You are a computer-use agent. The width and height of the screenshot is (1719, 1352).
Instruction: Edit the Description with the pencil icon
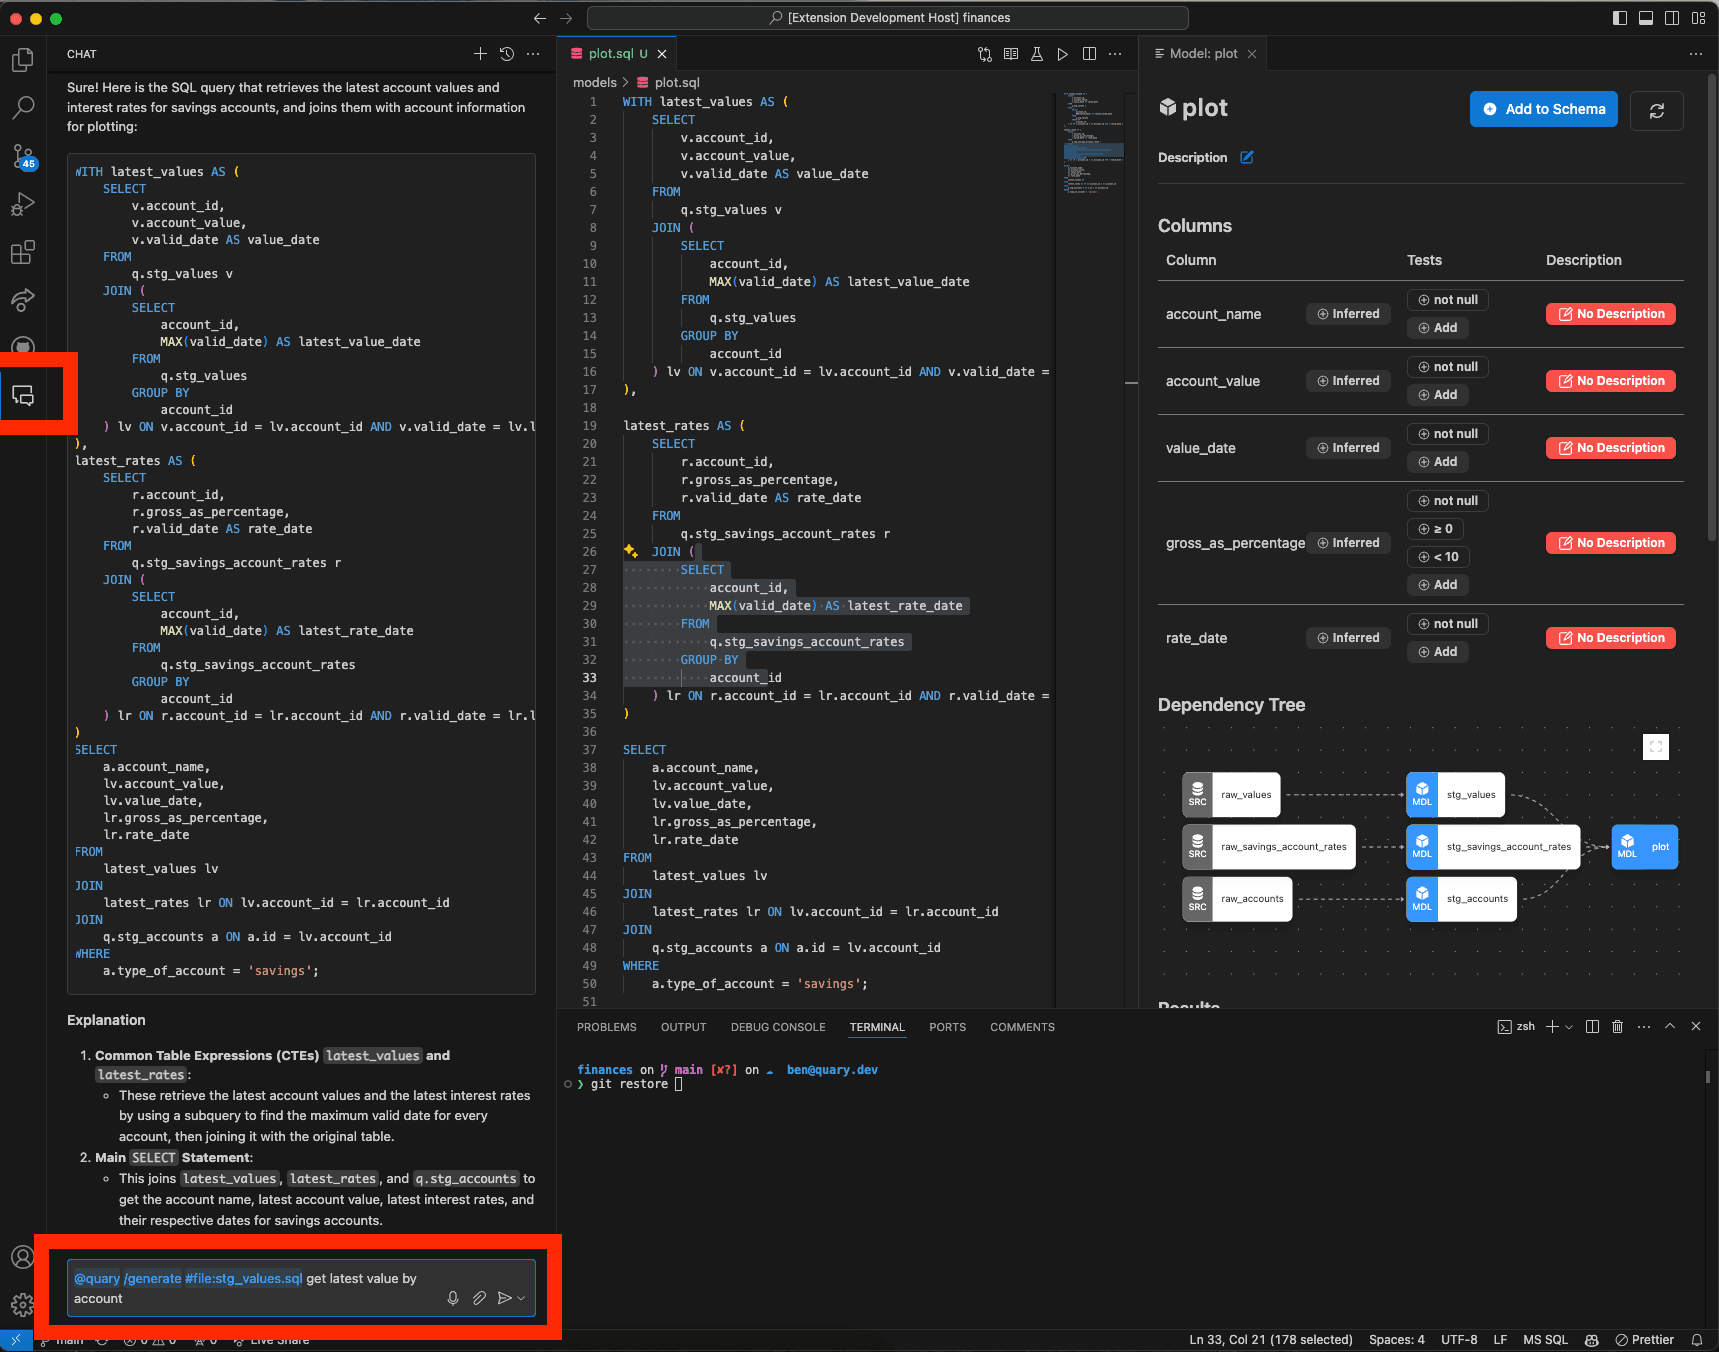tap(1247, 157)
